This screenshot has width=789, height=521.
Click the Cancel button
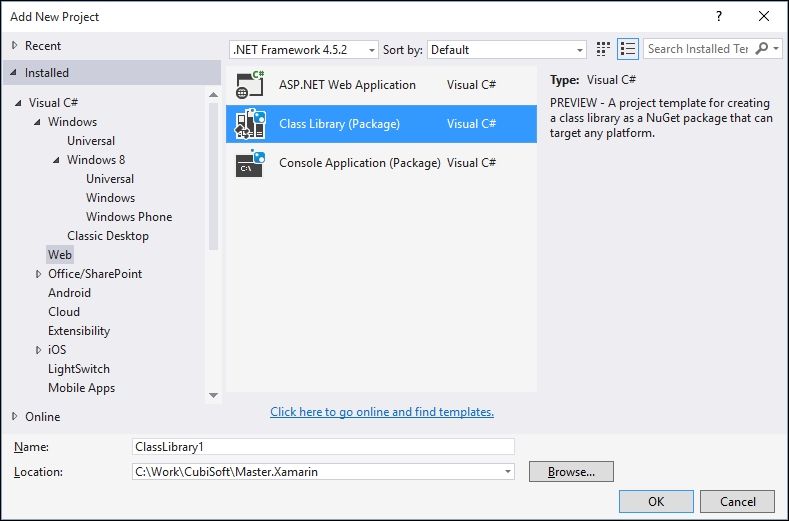[737, 502]
